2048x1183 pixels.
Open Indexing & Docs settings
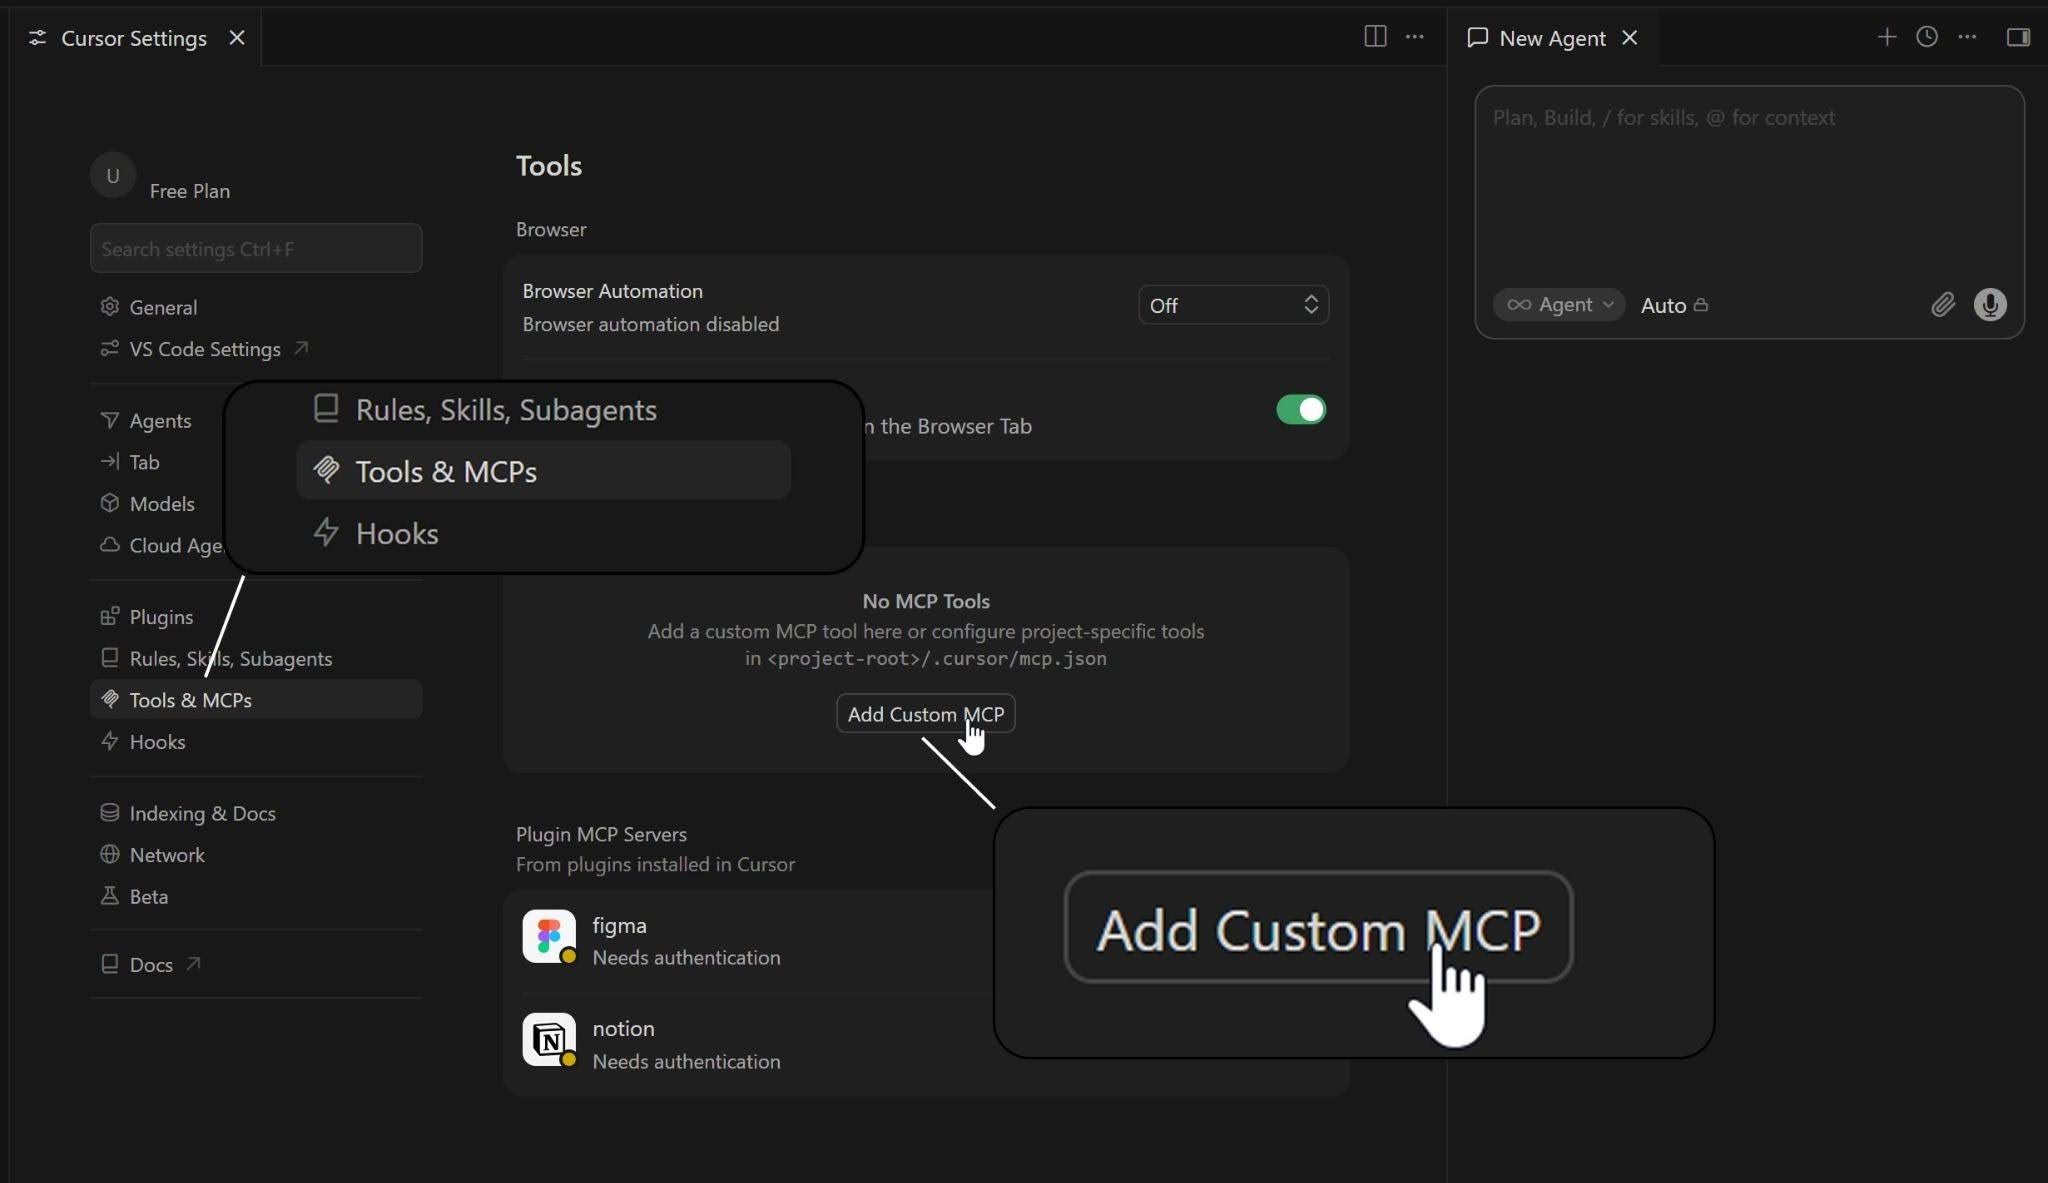pyautogui.click(x=256, y=814)
